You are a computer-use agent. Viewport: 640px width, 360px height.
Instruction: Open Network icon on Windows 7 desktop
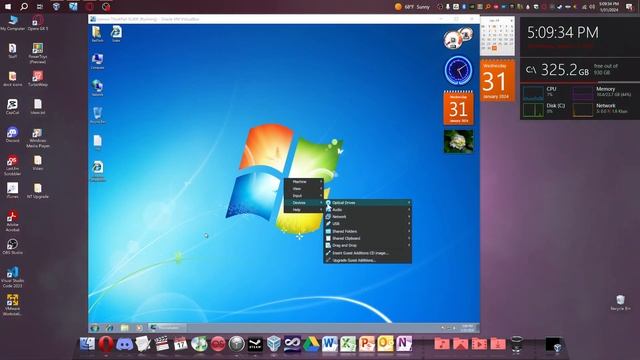(97, 88)
